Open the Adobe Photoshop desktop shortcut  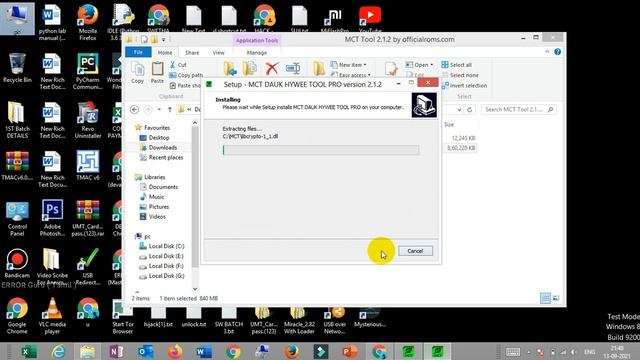tap(53, 218)
